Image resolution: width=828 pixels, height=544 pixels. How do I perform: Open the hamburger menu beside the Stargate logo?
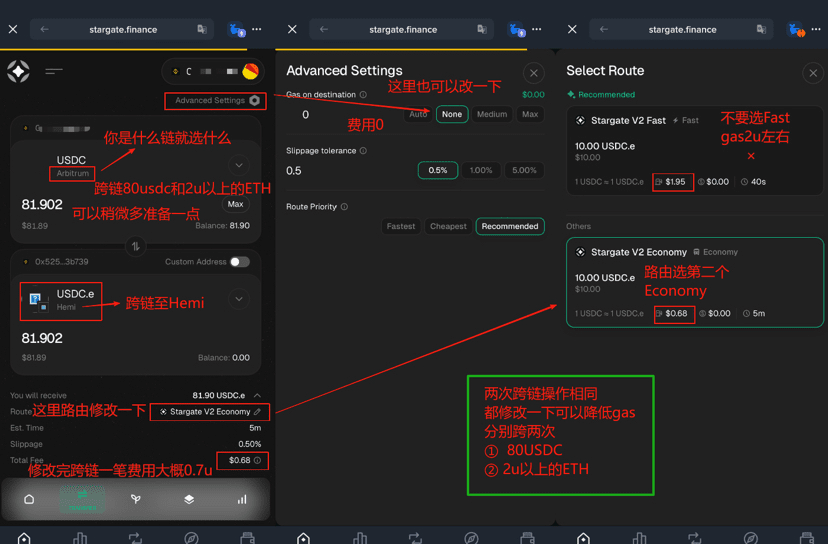click(54, 71)
